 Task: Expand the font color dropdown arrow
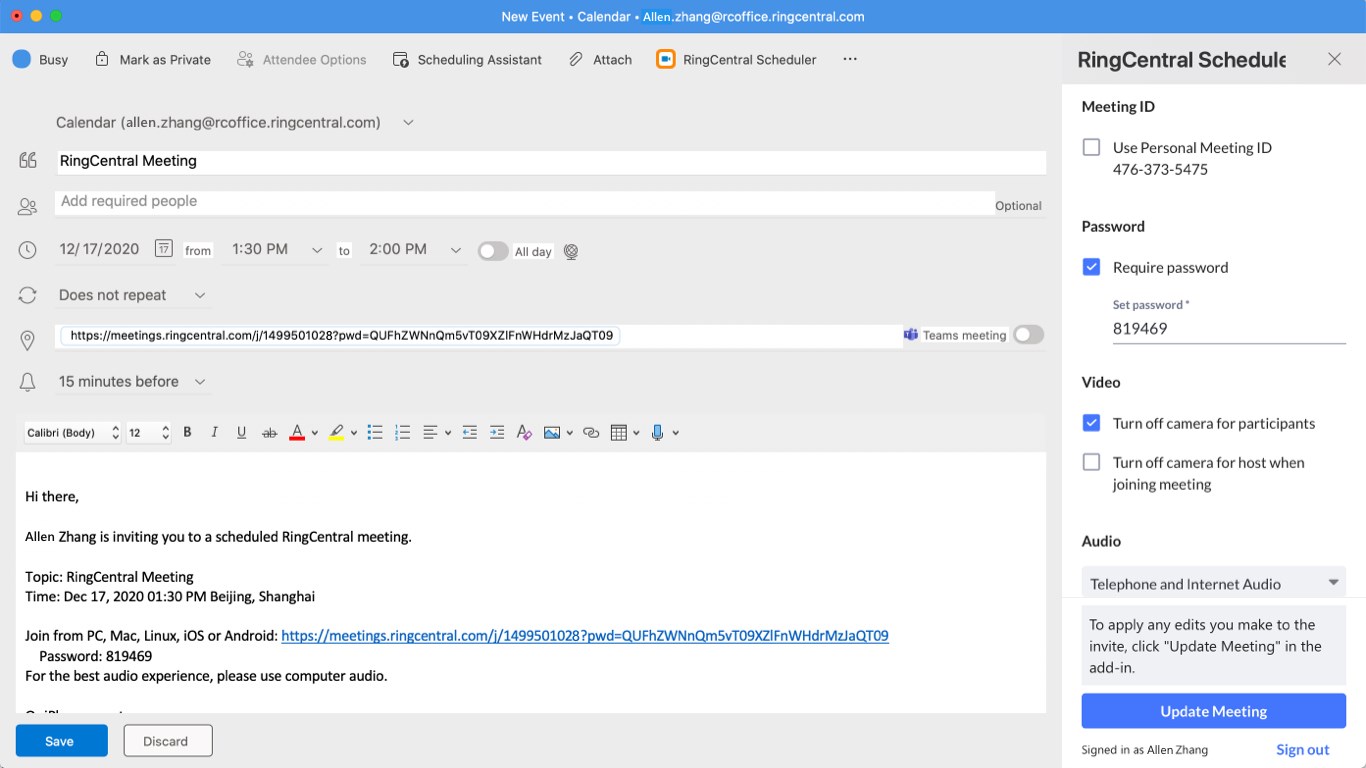315,433
